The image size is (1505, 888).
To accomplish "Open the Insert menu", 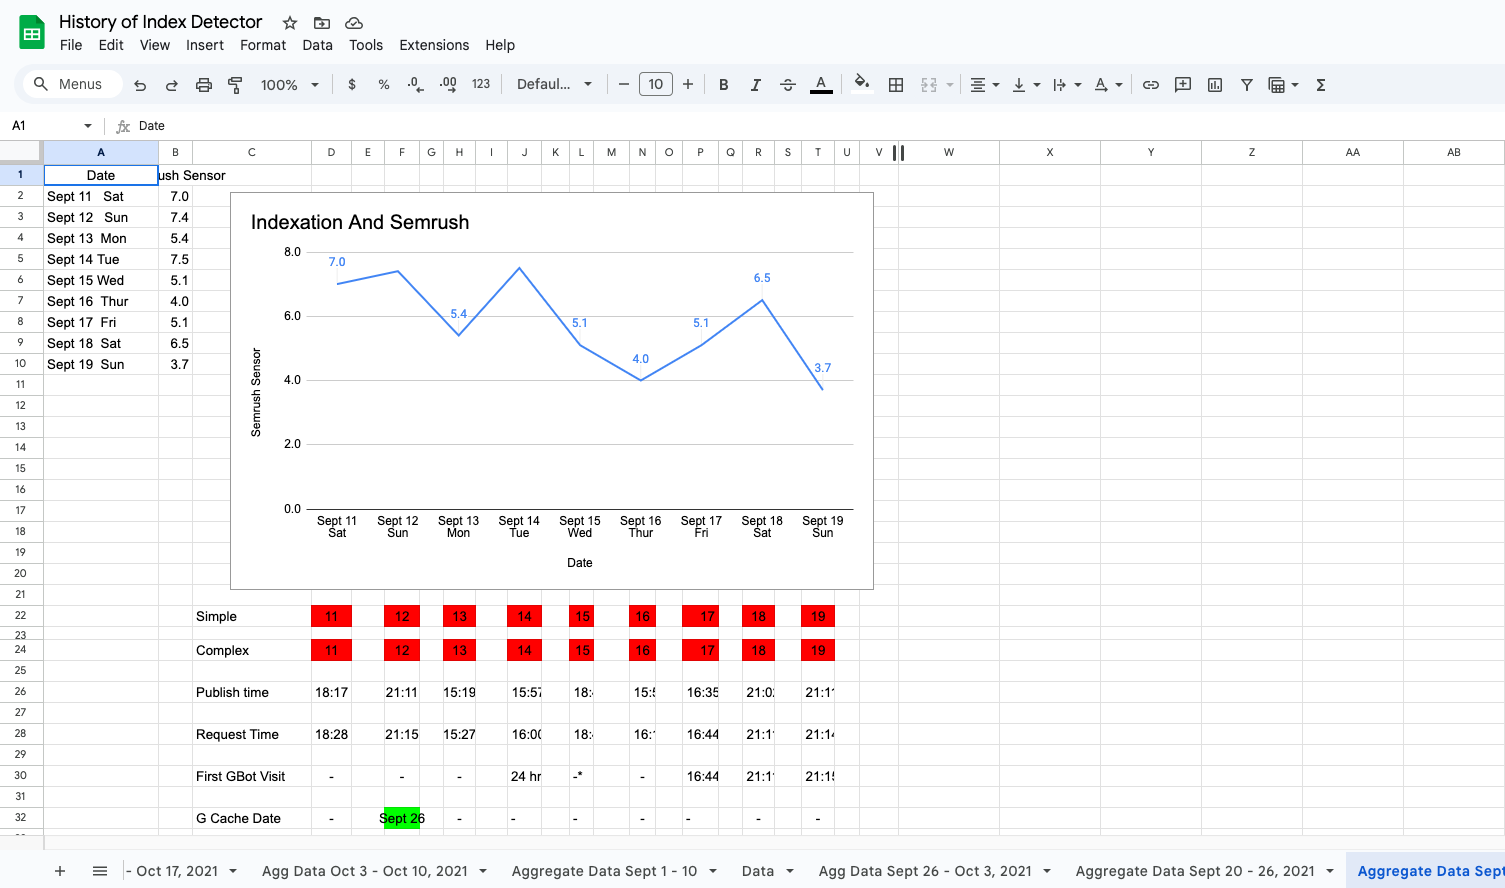I will pyautogui.click(x=205, y=45).
